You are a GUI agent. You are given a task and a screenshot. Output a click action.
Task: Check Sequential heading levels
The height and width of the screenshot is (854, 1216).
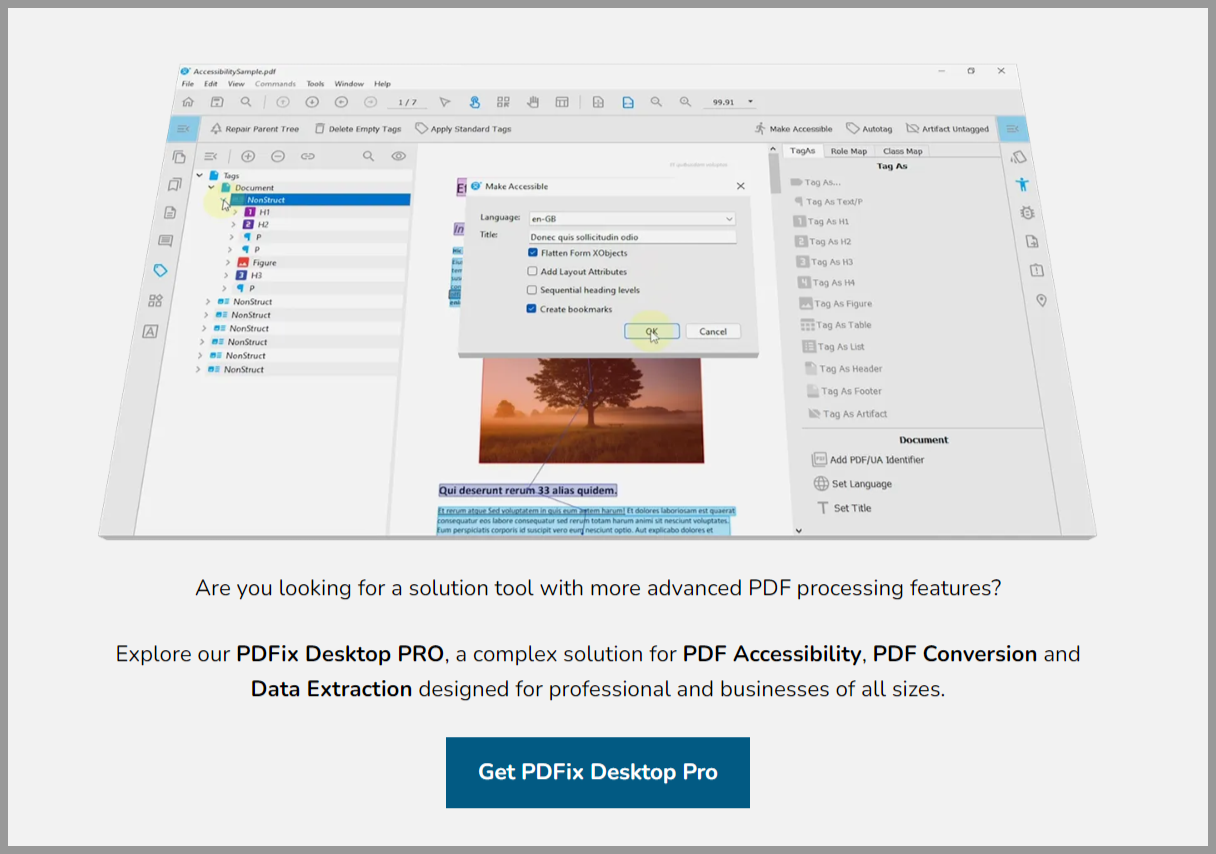tap(534, 290)
